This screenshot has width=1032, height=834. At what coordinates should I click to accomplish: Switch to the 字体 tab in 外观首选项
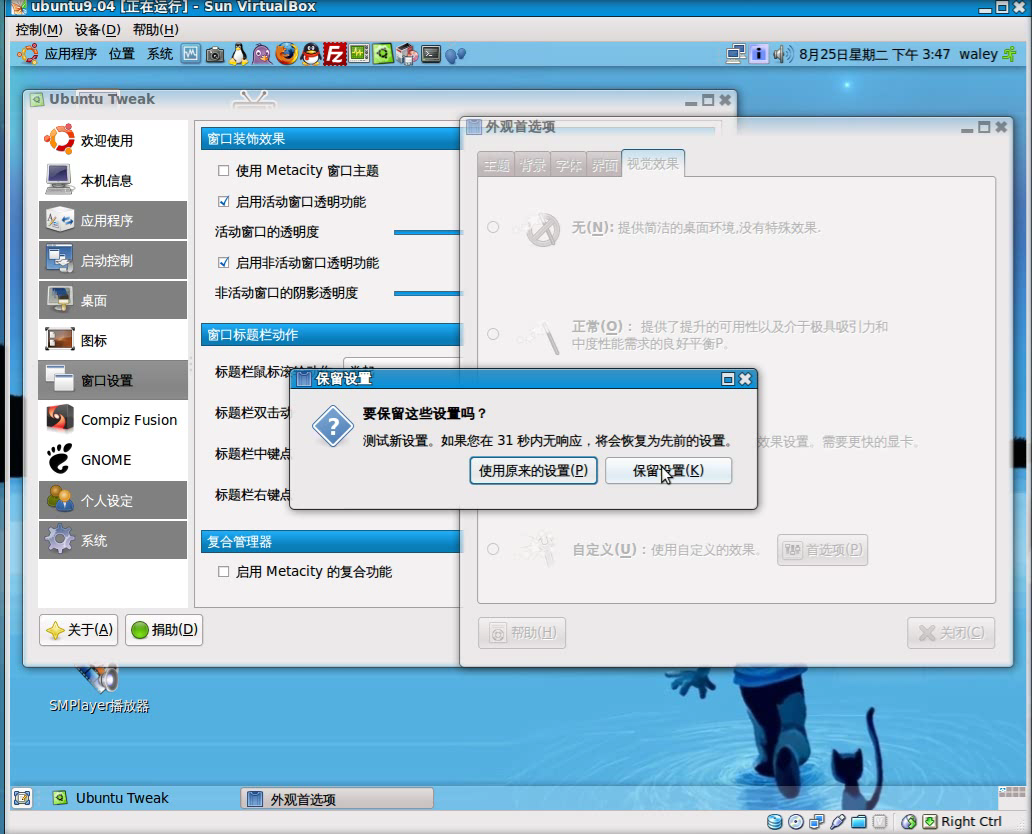568,165
